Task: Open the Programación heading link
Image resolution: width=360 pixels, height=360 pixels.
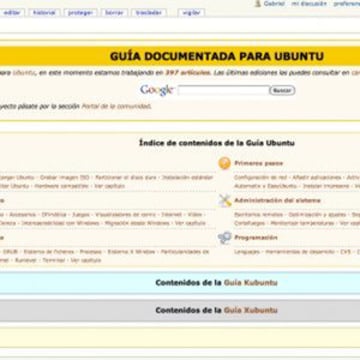Action: [256, 238]
